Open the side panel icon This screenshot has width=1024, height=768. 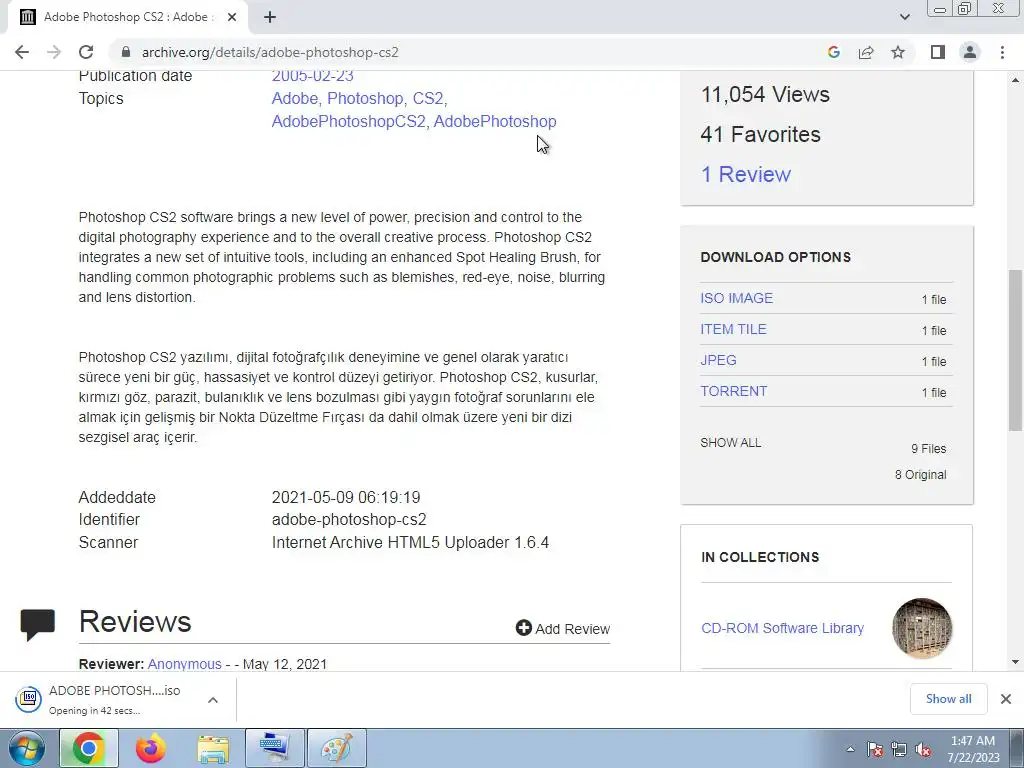pyautogui.click(x=938, y=52)
